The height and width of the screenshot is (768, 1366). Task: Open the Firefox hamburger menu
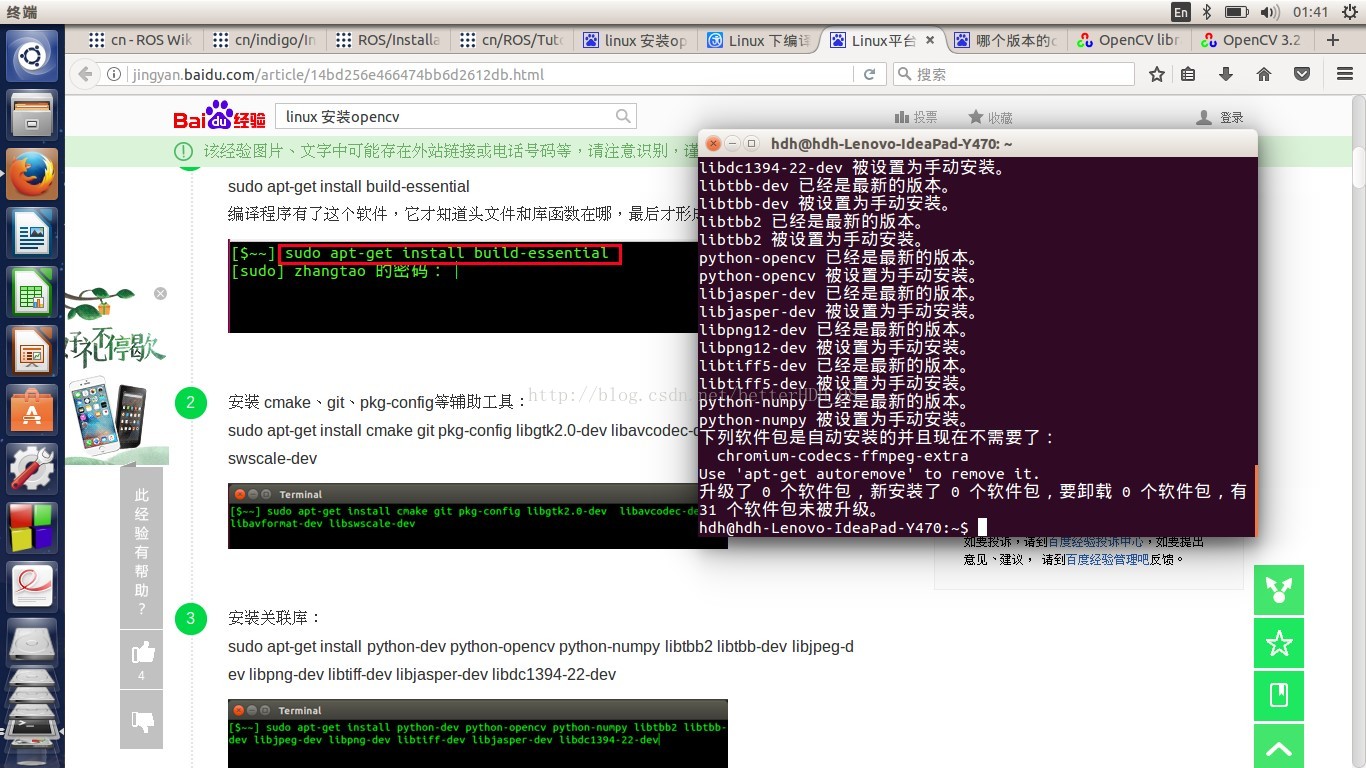click(x=1345, y=74)
